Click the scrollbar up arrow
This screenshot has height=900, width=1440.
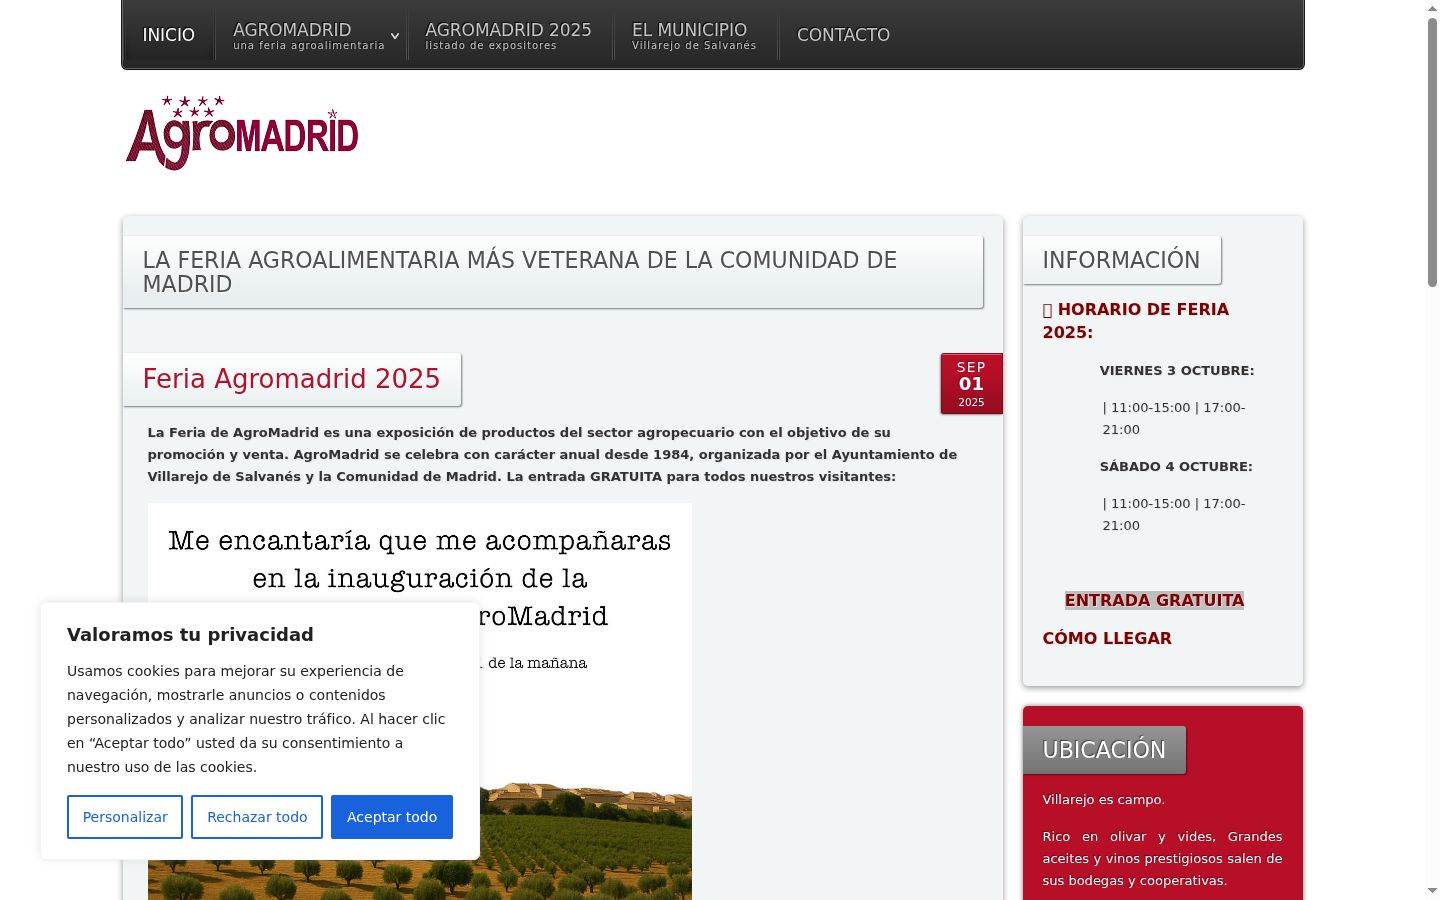[1432, 8]
